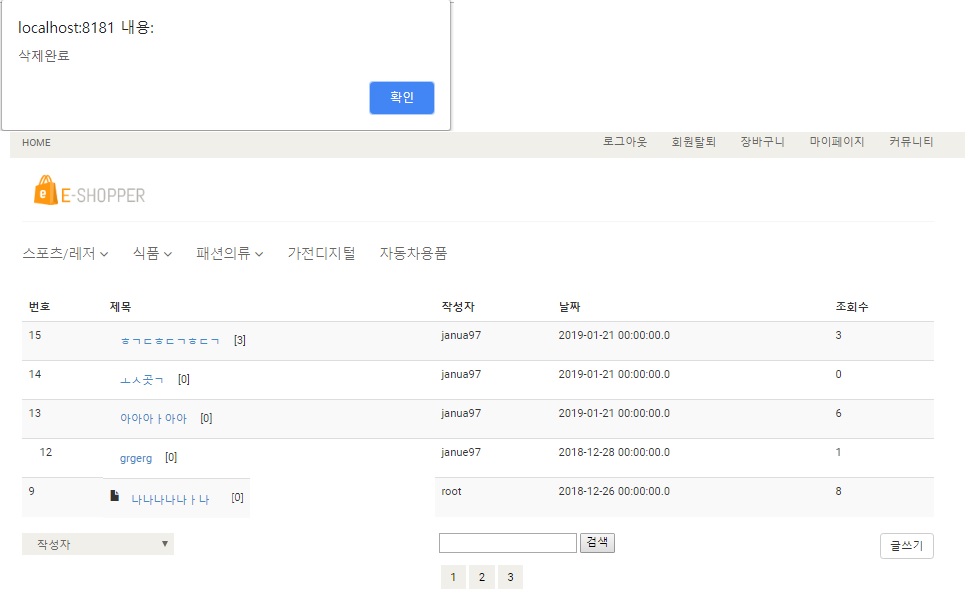968x616 pixels.
Task: Click the number 15 in the first row
Action: coord(35,335)
